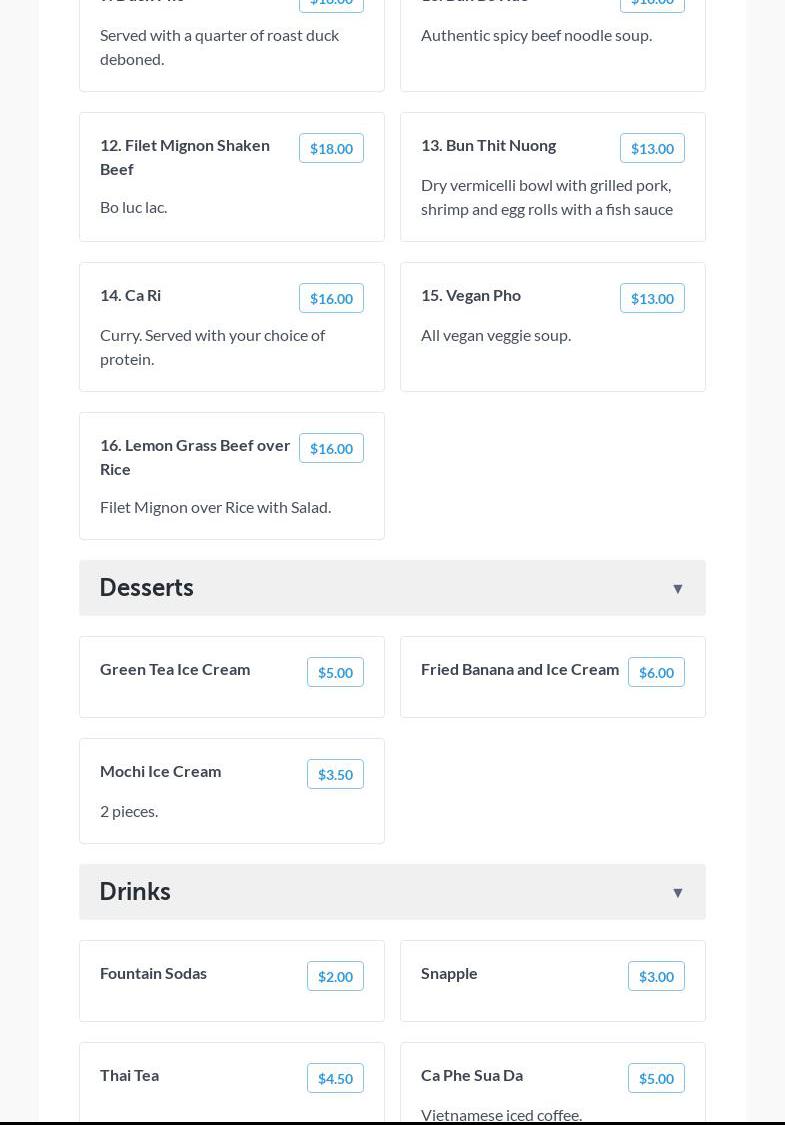Open the 14. Ca Ri item title
Screen dimensions: 785x1125
point(130,295)
